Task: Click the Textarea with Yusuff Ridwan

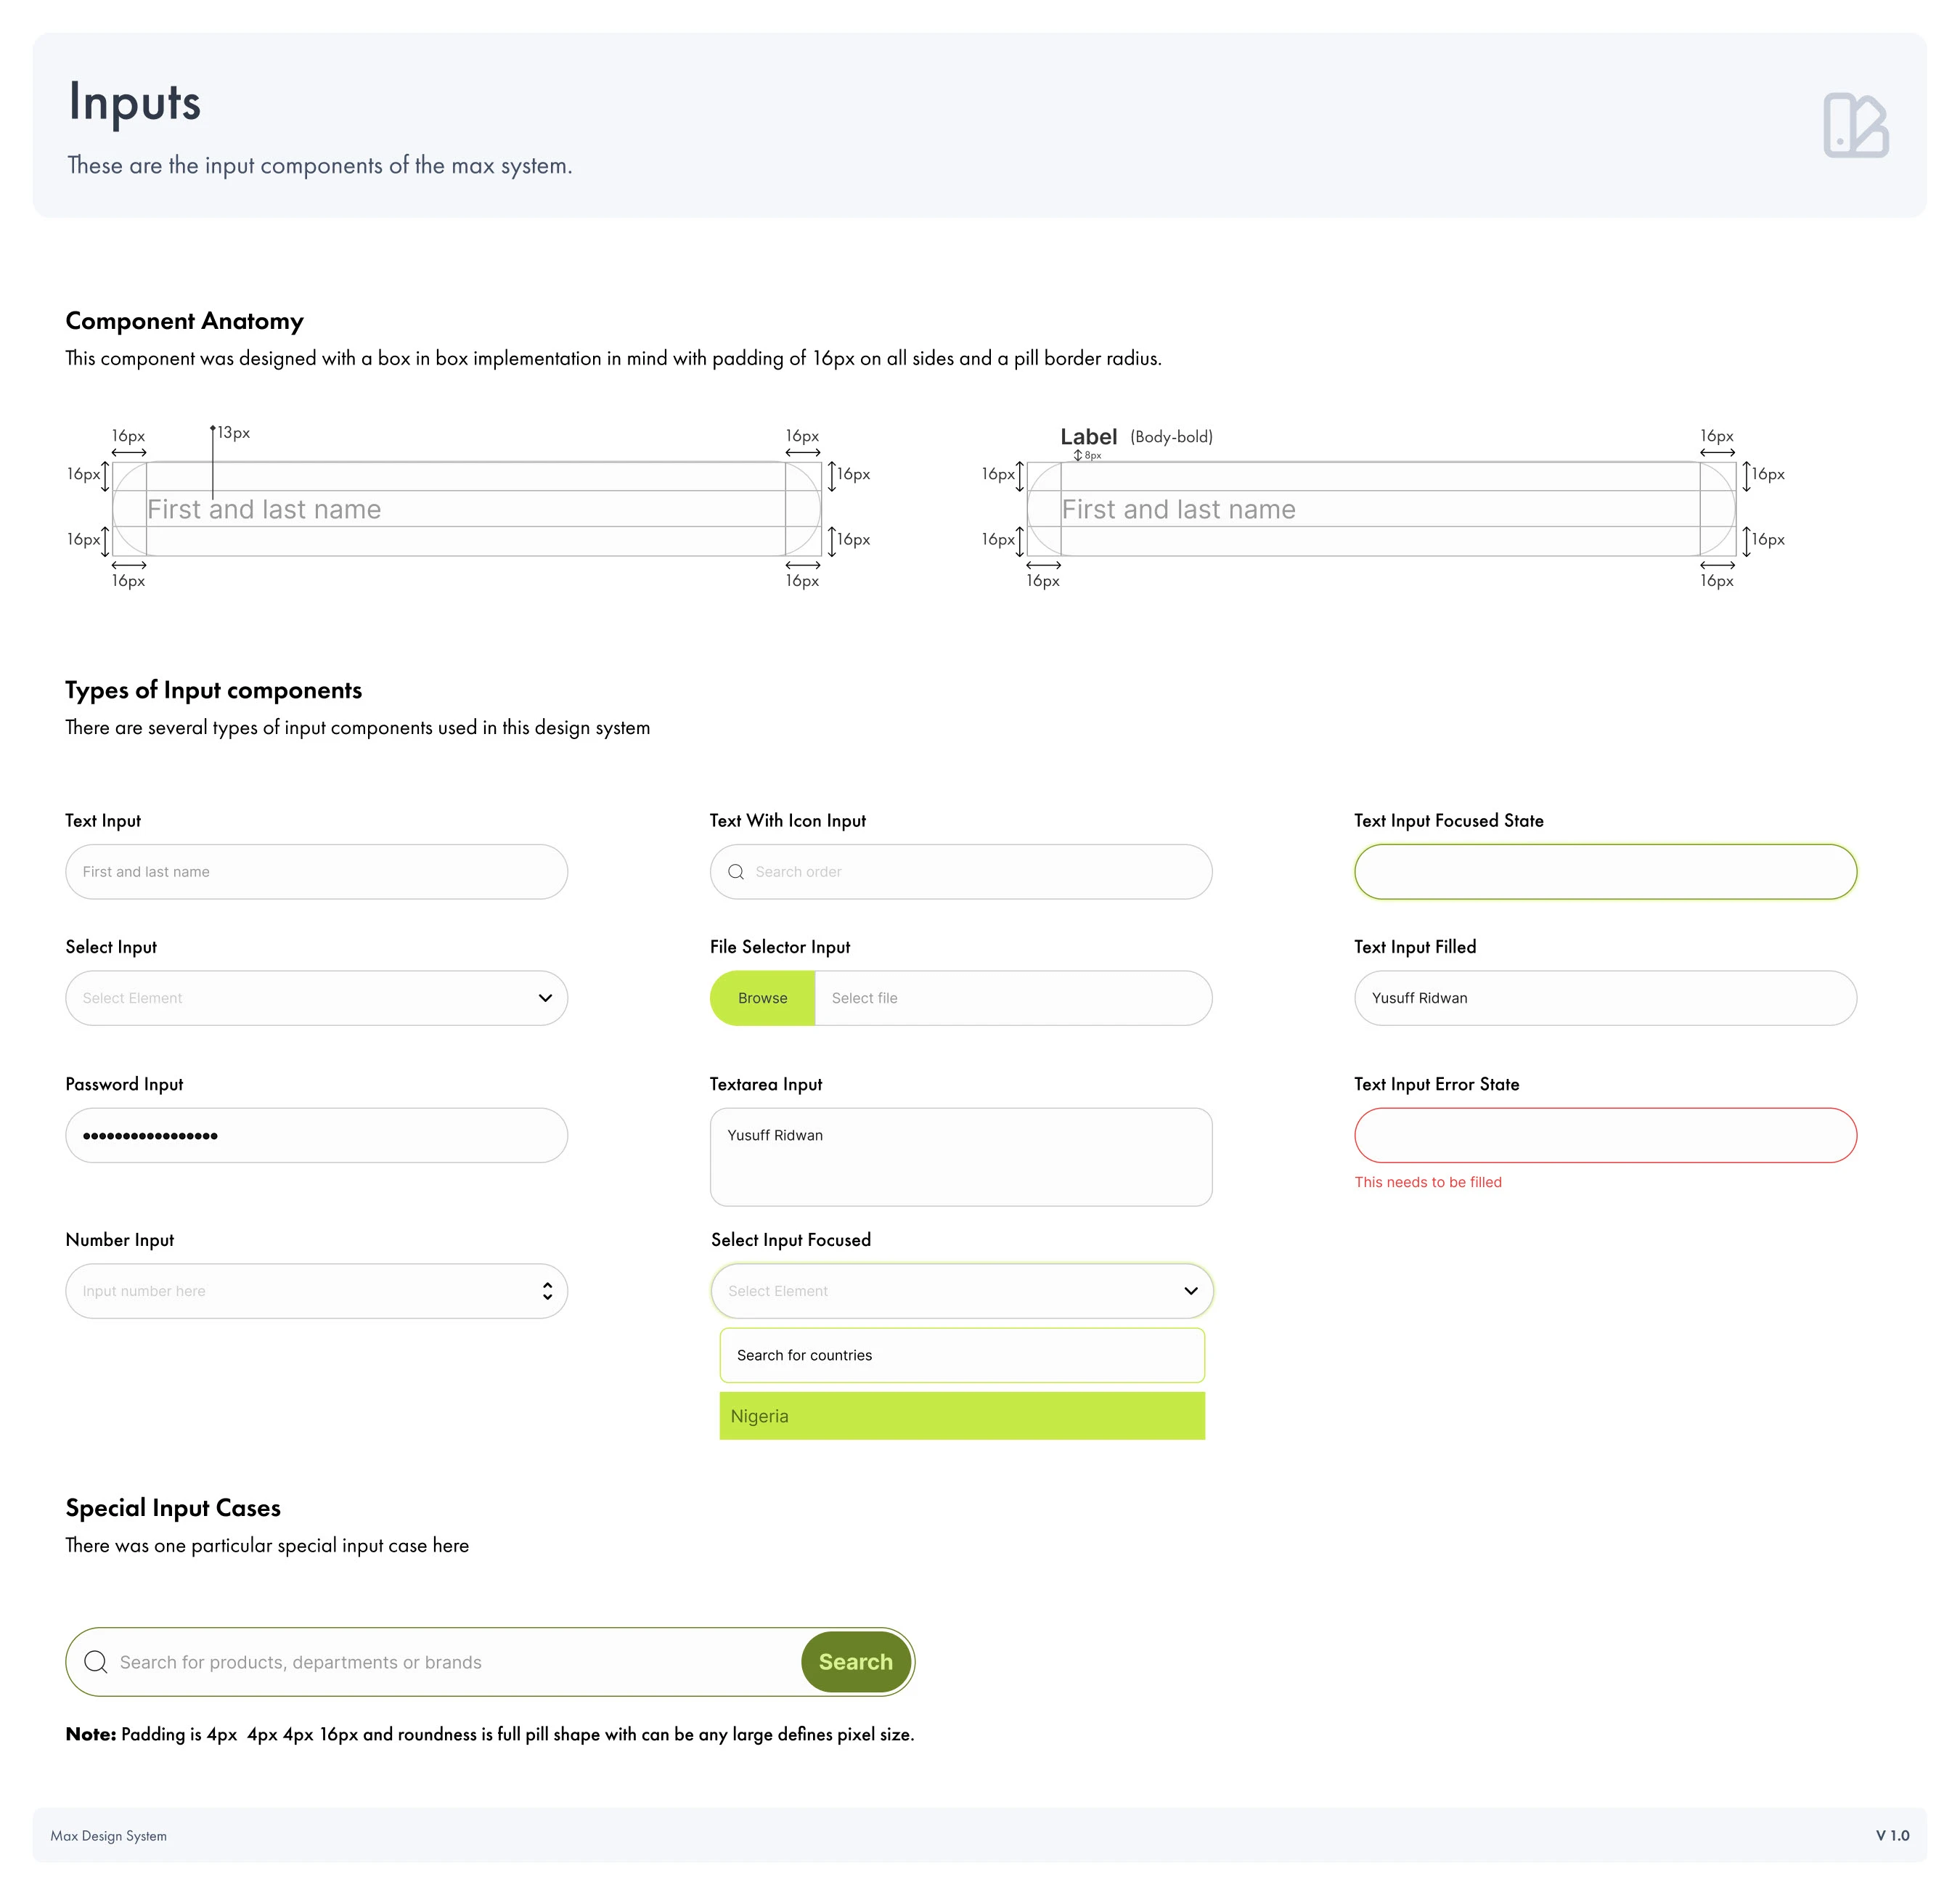Action: pos(961,1157)
